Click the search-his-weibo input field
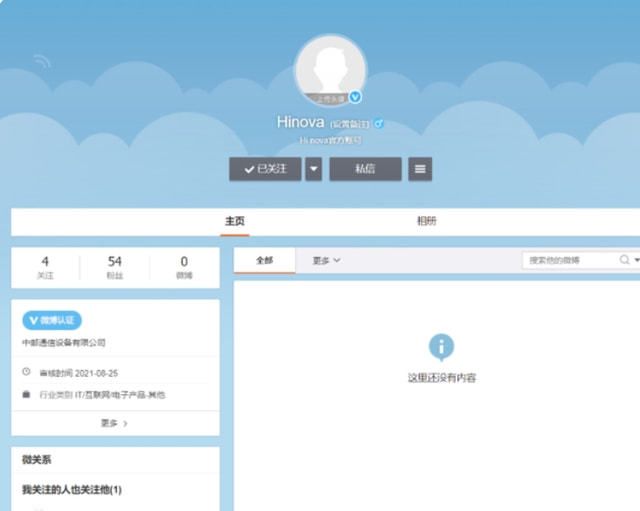Image resolution: width=640 pixels, height=511 pixels. click(571, 260)
